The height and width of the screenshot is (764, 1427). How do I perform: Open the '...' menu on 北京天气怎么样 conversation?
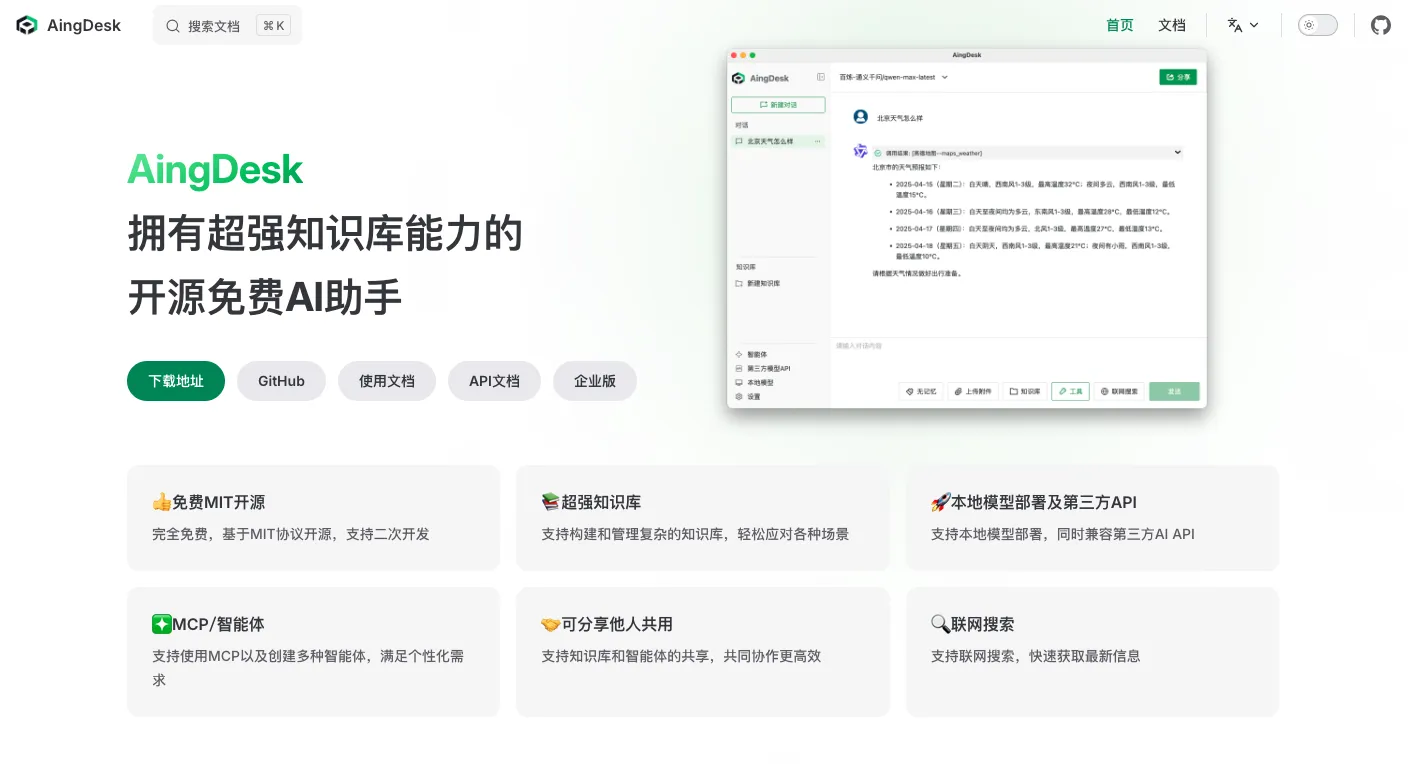click(x=818, y=141)
